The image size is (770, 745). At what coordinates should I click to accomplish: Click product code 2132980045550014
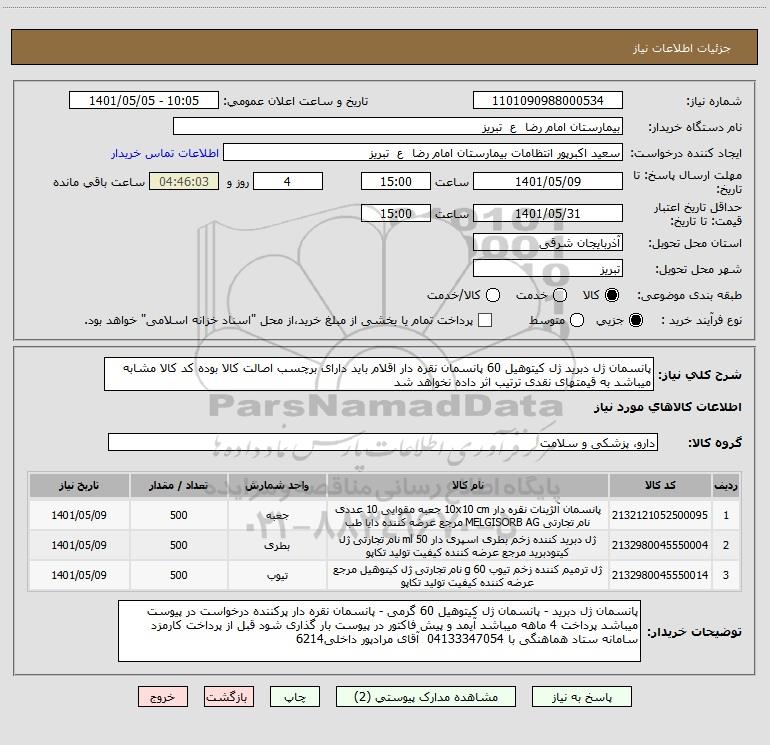pos(660,575)
